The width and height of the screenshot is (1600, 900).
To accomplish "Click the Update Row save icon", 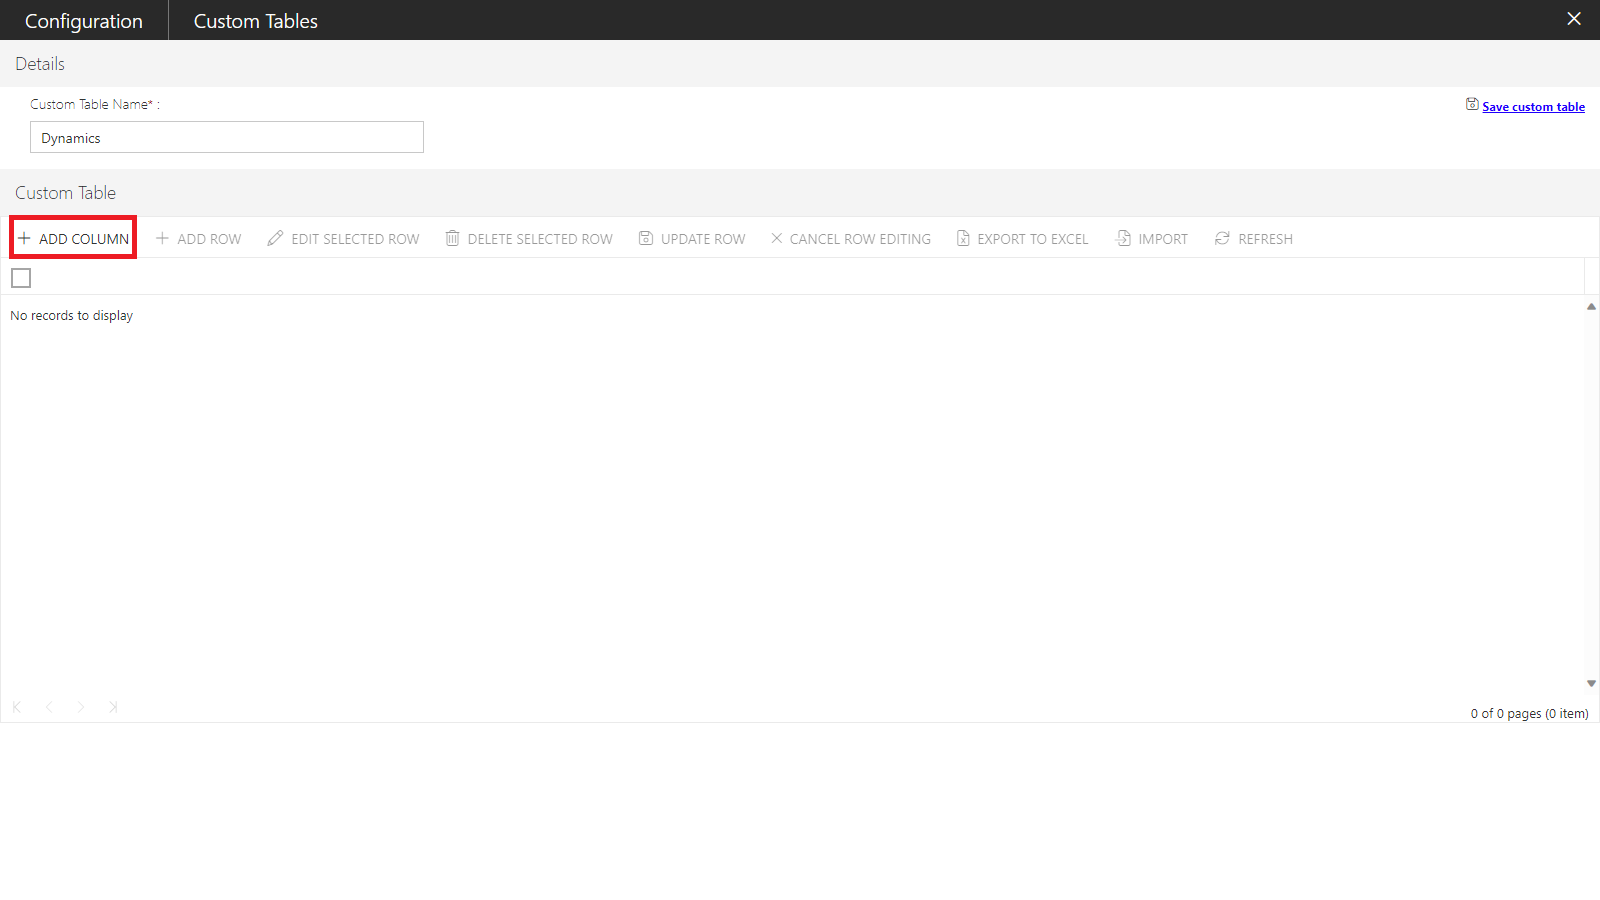I will click(x=646, y=238).
